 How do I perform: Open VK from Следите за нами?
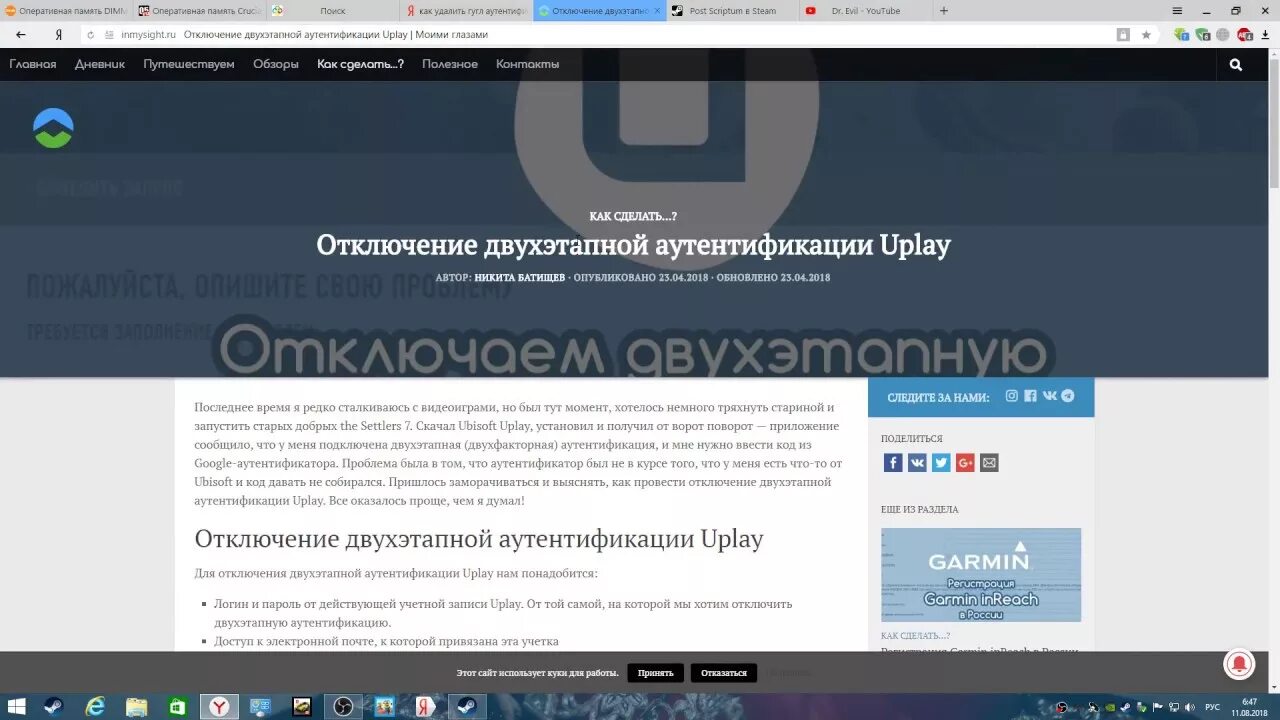click(x=1049, y=396)
